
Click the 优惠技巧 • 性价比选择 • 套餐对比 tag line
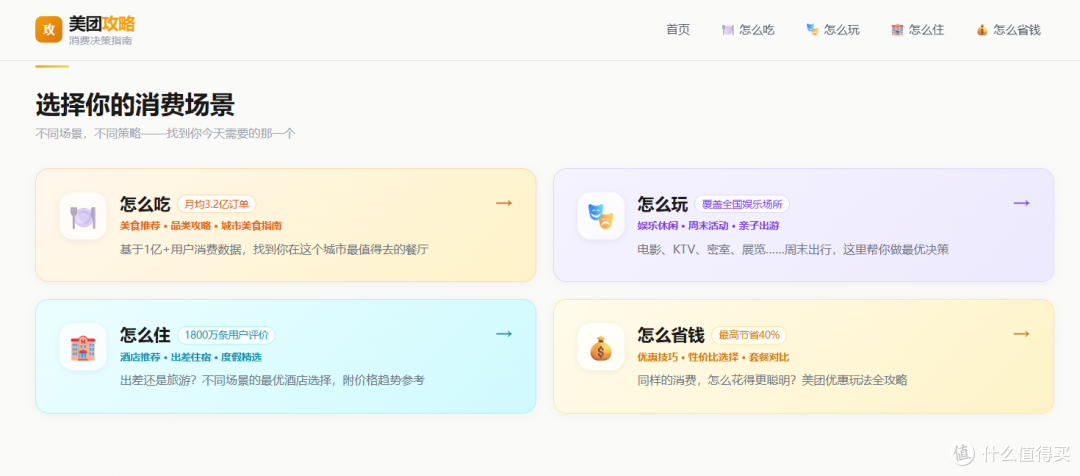tap(713, 357)
